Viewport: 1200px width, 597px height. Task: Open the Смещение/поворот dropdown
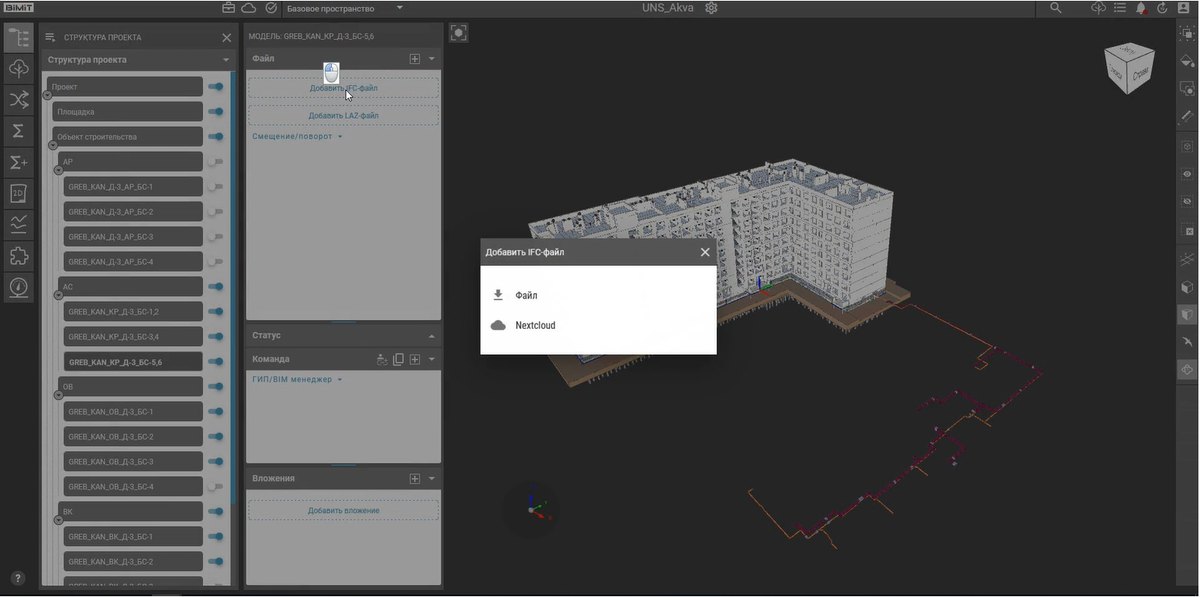coord(297,136)
